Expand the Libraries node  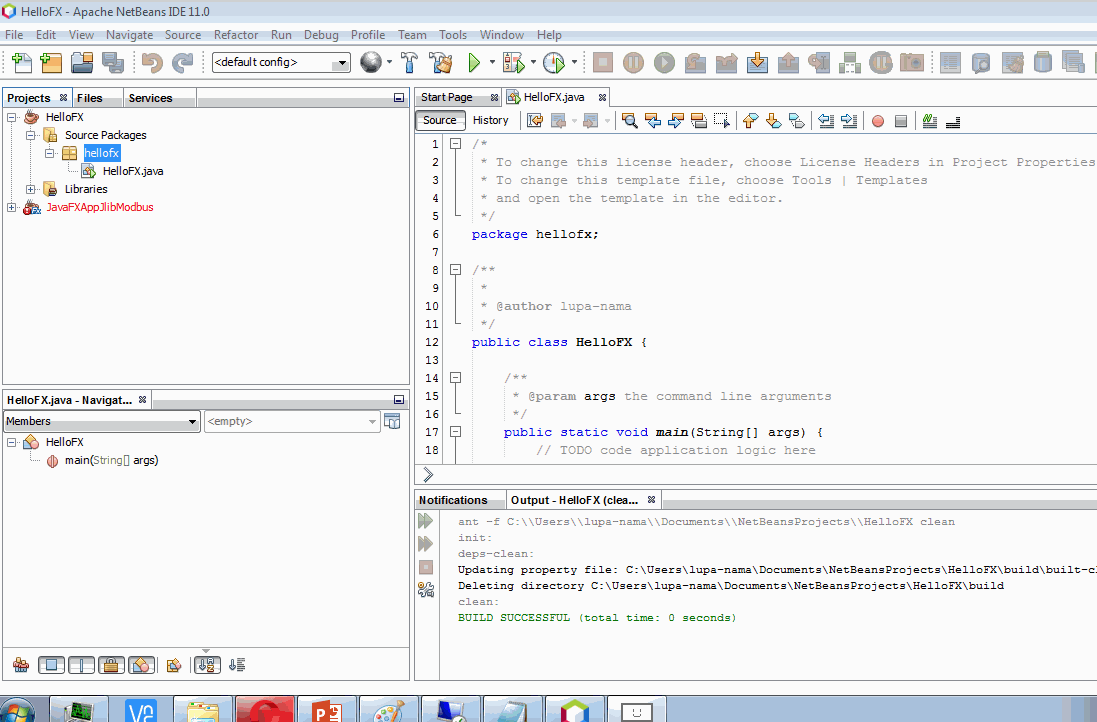[31, 189]
